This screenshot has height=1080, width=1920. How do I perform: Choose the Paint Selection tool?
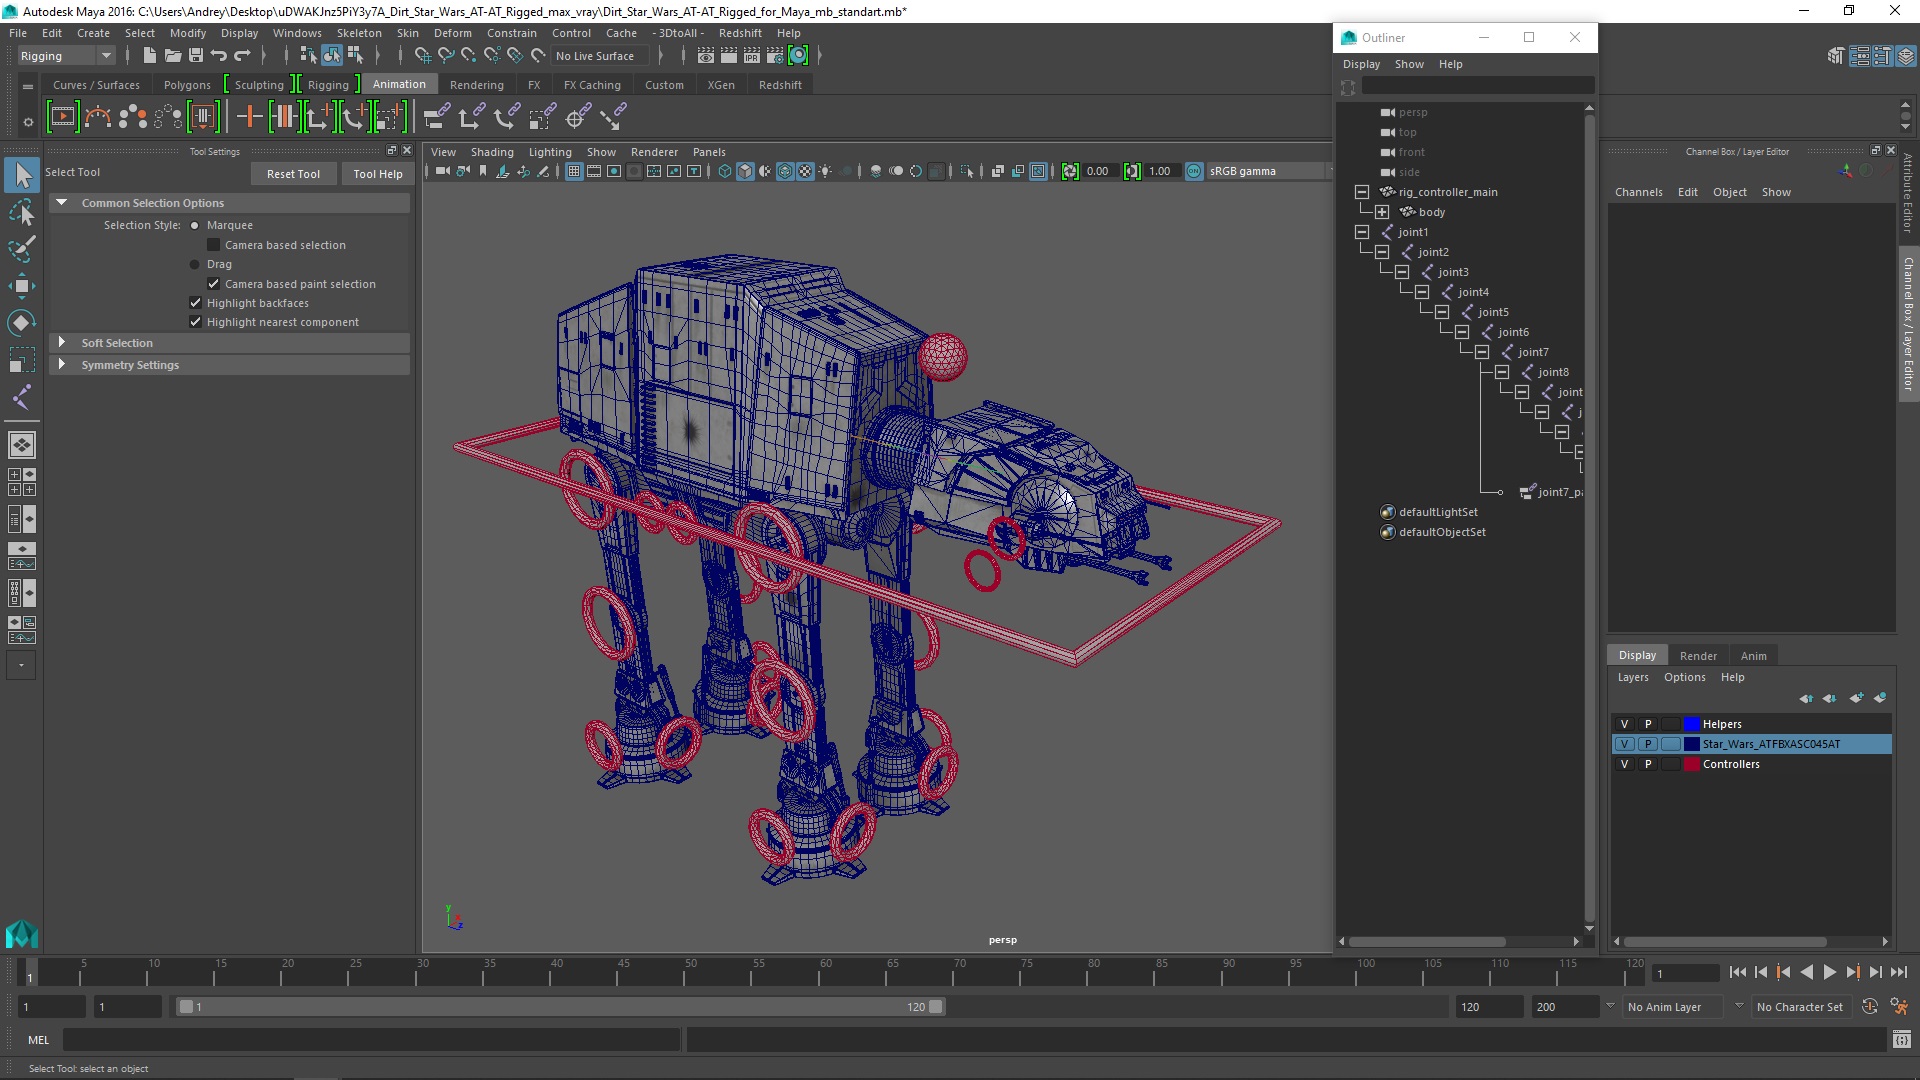(x=22, y=248)
